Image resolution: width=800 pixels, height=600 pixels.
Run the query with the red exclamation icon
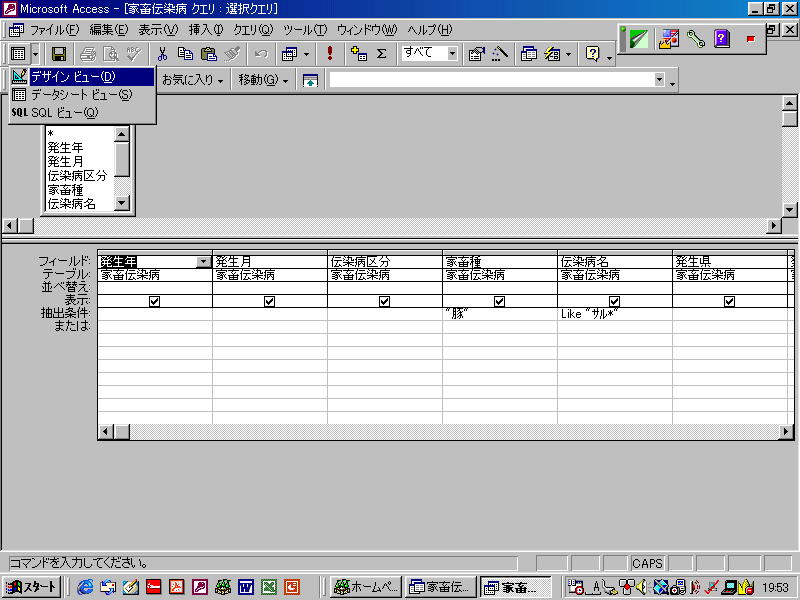[x=330, y=54]
